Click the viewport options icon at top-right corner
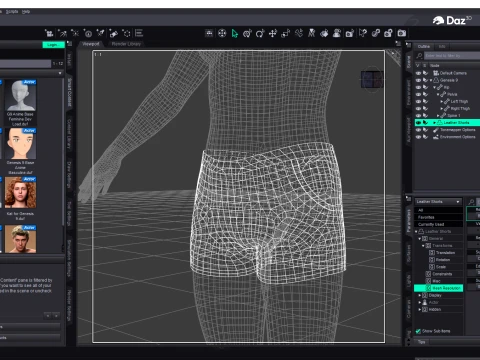 coord(398,44)
